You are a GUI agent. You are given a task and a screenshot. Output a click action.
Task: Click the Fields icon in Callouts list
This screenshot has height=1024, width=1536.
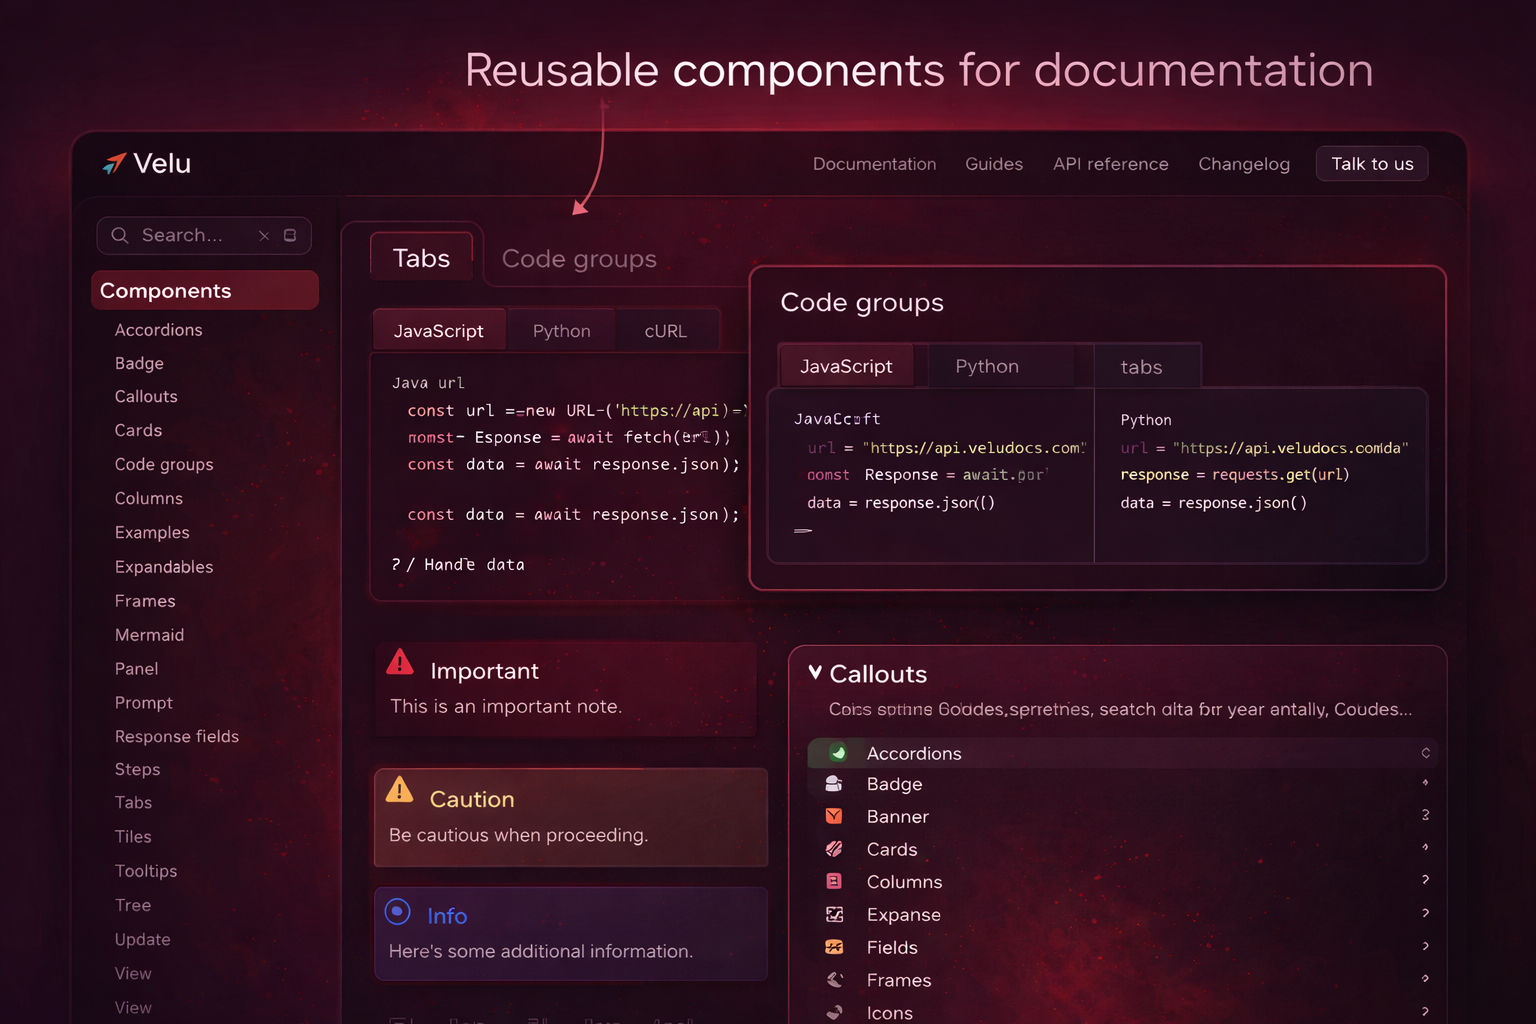pos(834,946)
